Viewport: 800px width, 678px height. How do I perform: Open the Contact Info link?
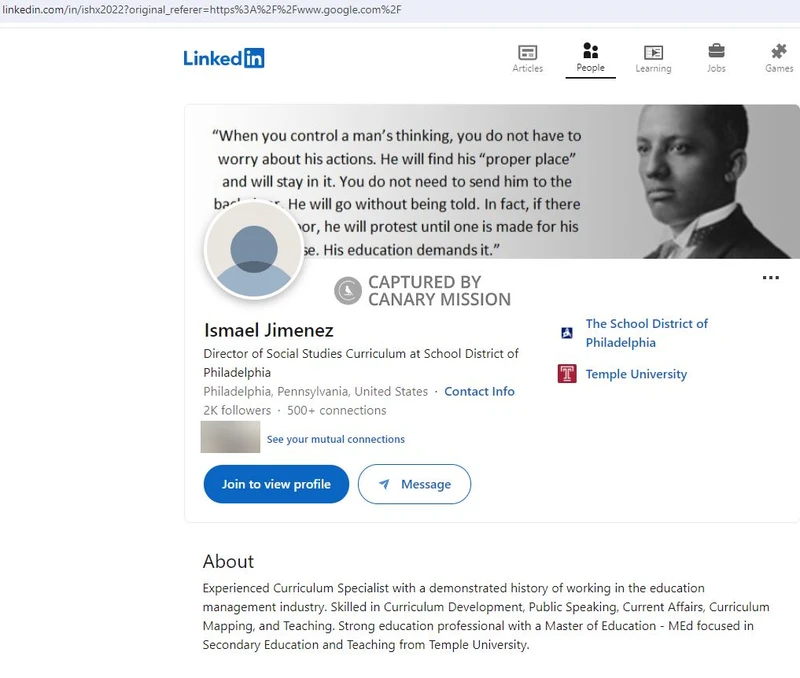[x=479, y=391]
